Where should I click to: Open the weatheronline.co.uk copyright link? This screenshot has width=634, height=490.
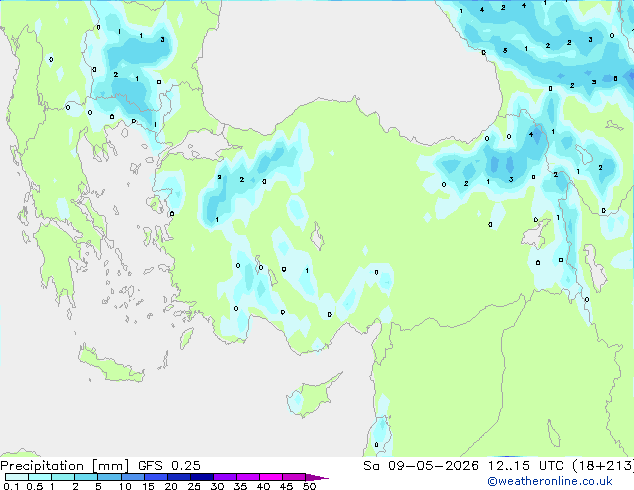pyautogui.click(x=550, y=481)
